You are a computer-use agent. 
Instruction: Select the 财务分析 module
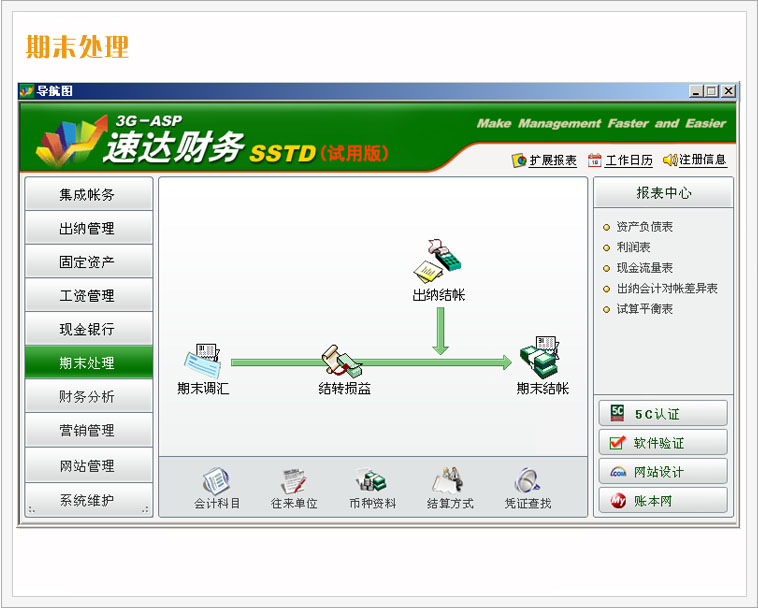(x=89, y=396)
